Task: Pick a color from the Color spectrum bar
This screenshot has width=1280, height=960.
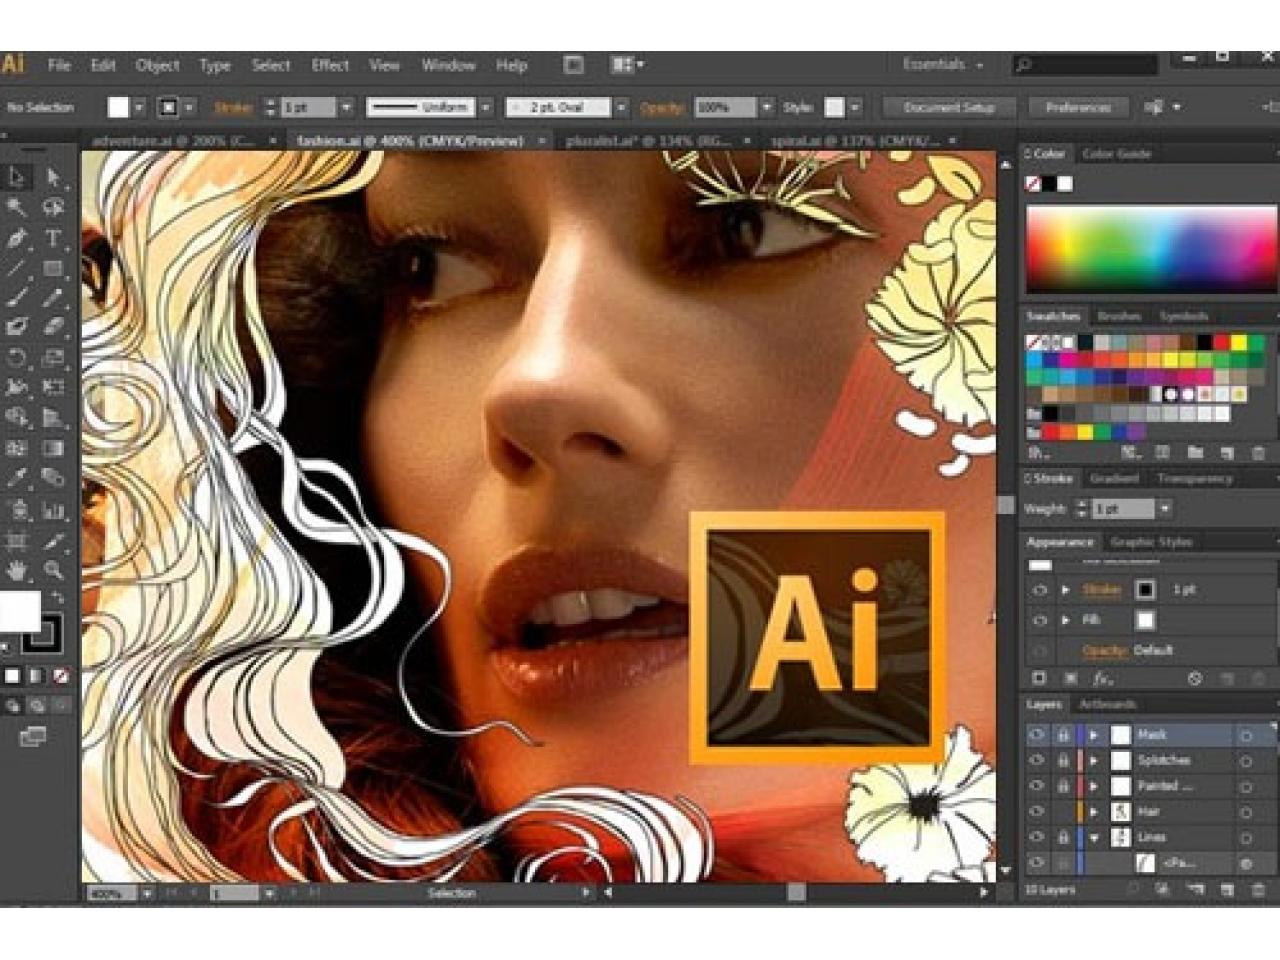Action: coord(1151,249)
